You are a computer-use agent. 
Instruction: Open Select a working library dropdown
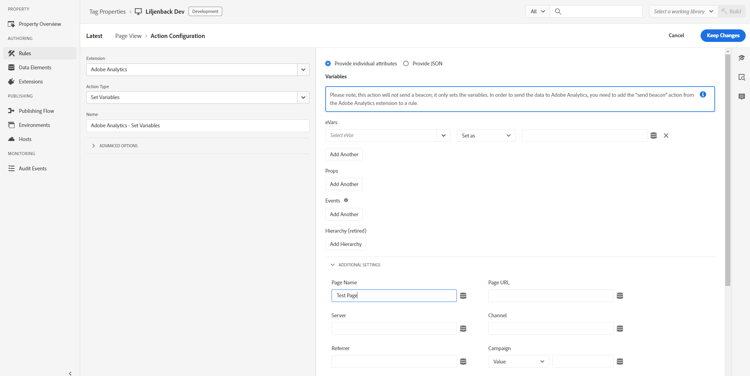(684, 11)
